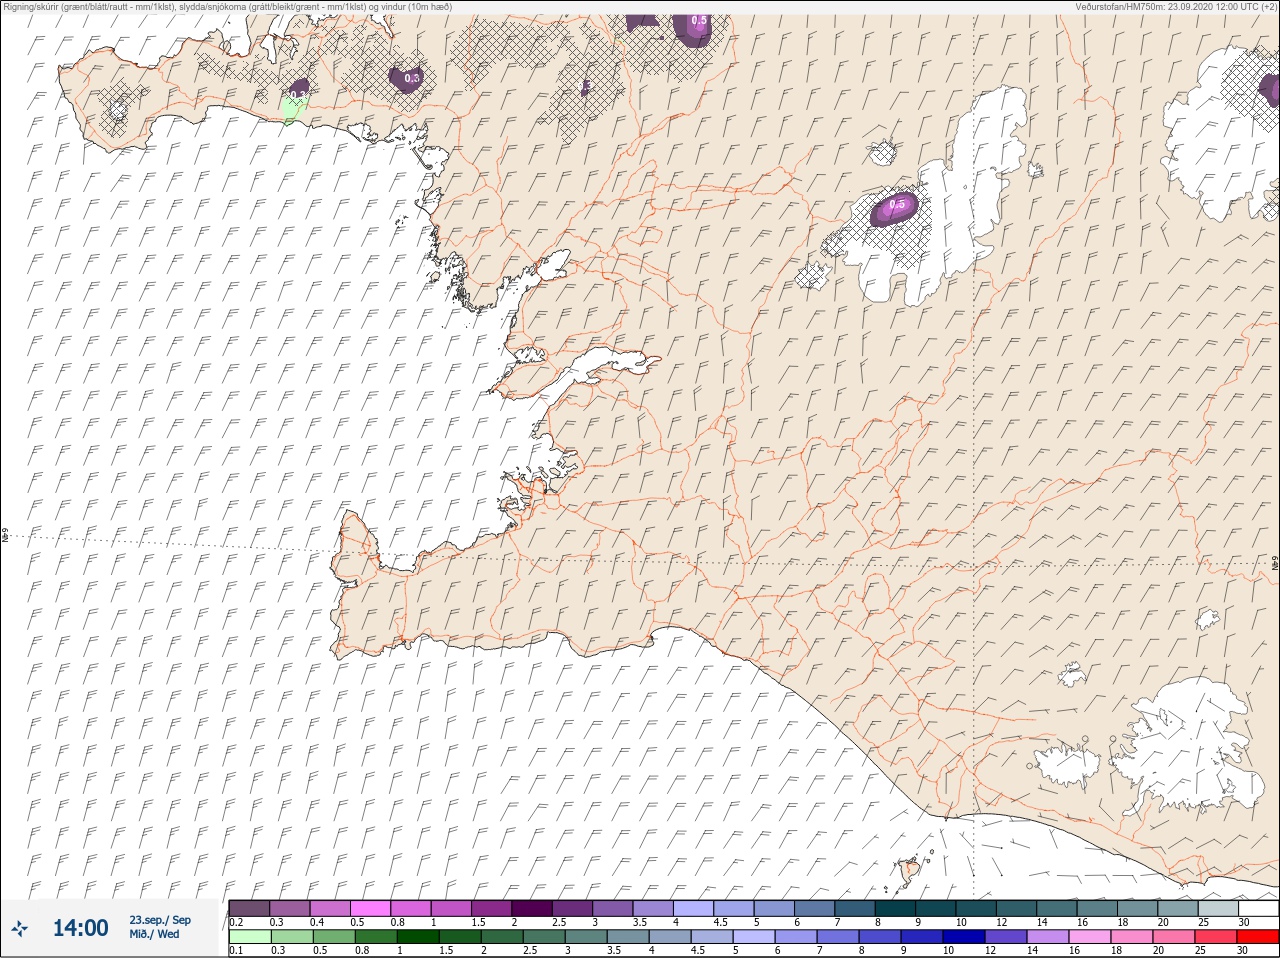This screenshot has width=1280, height=958.
Task: Select the red 30 mm swatch in bottom scale
Action: (x=1258, y=937)
